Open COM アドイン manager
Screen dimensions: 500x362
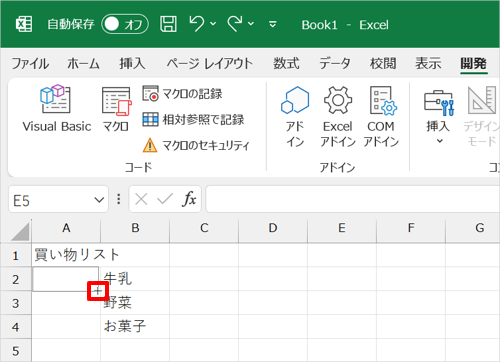(381, 117)
